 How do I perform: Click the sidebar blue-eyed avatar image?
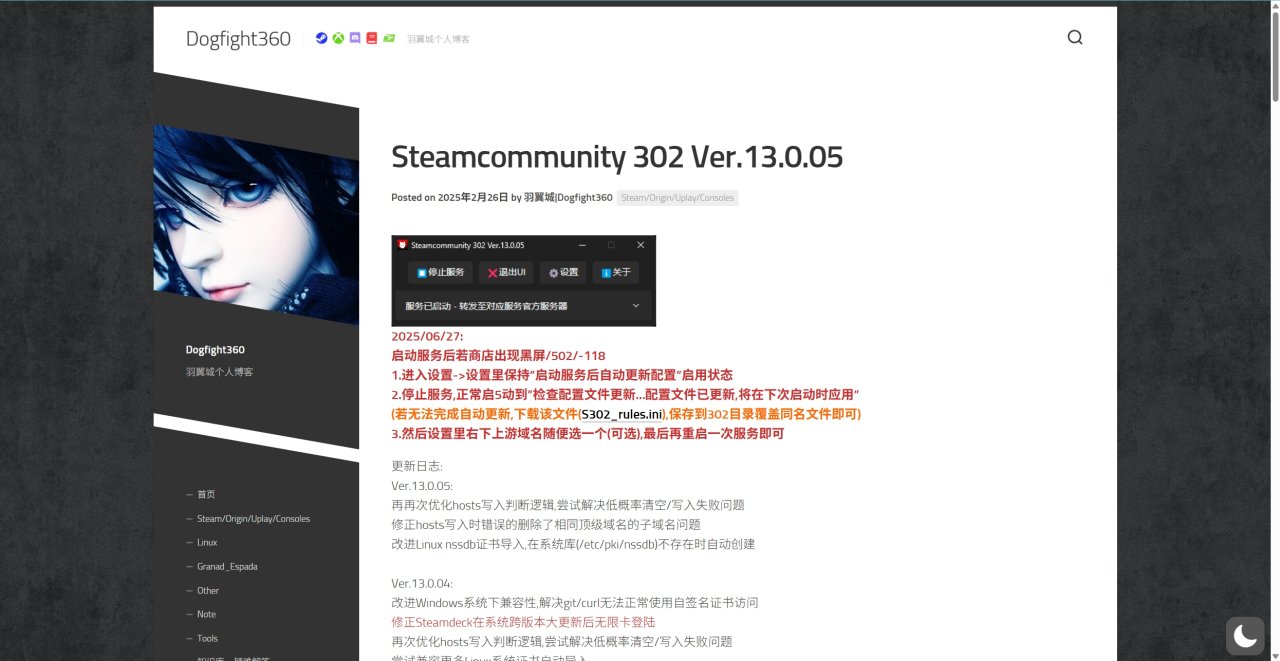[x=256, y=225]
